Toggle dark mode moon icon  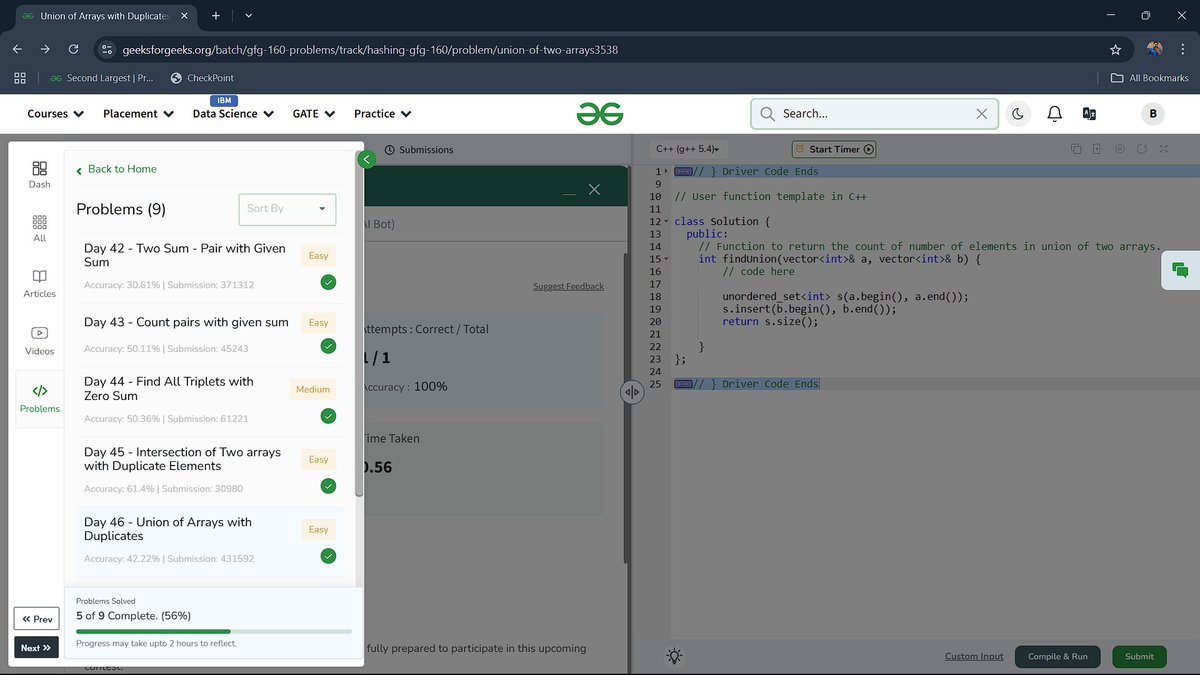(1018, 114)
